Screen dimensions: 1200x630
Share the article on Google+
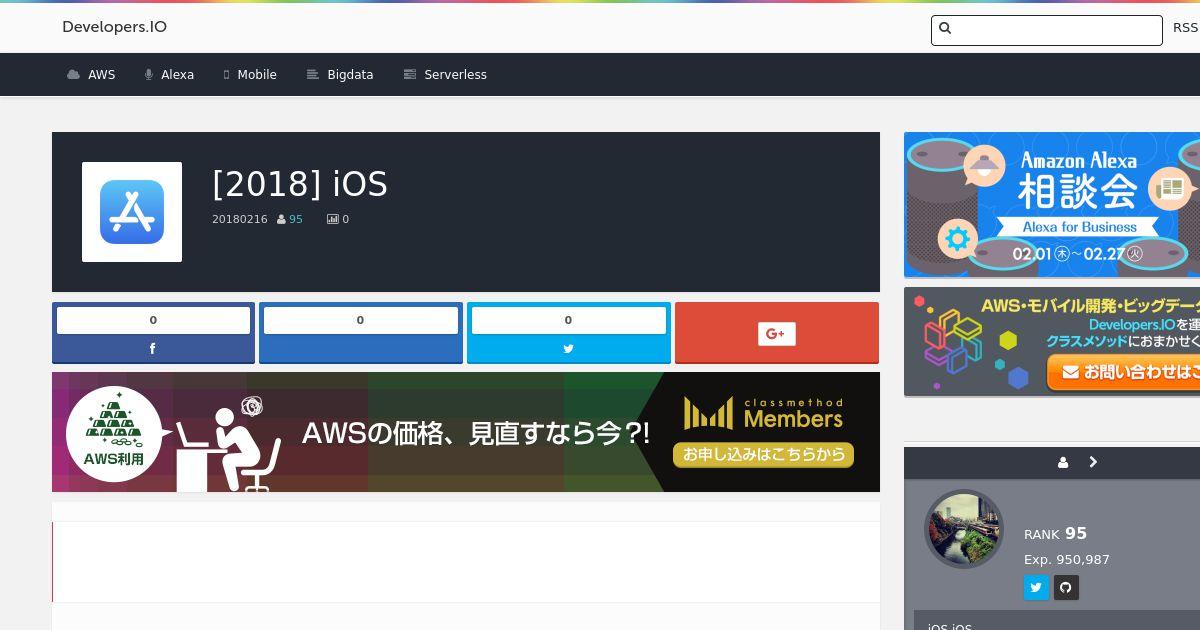[777, 333]
